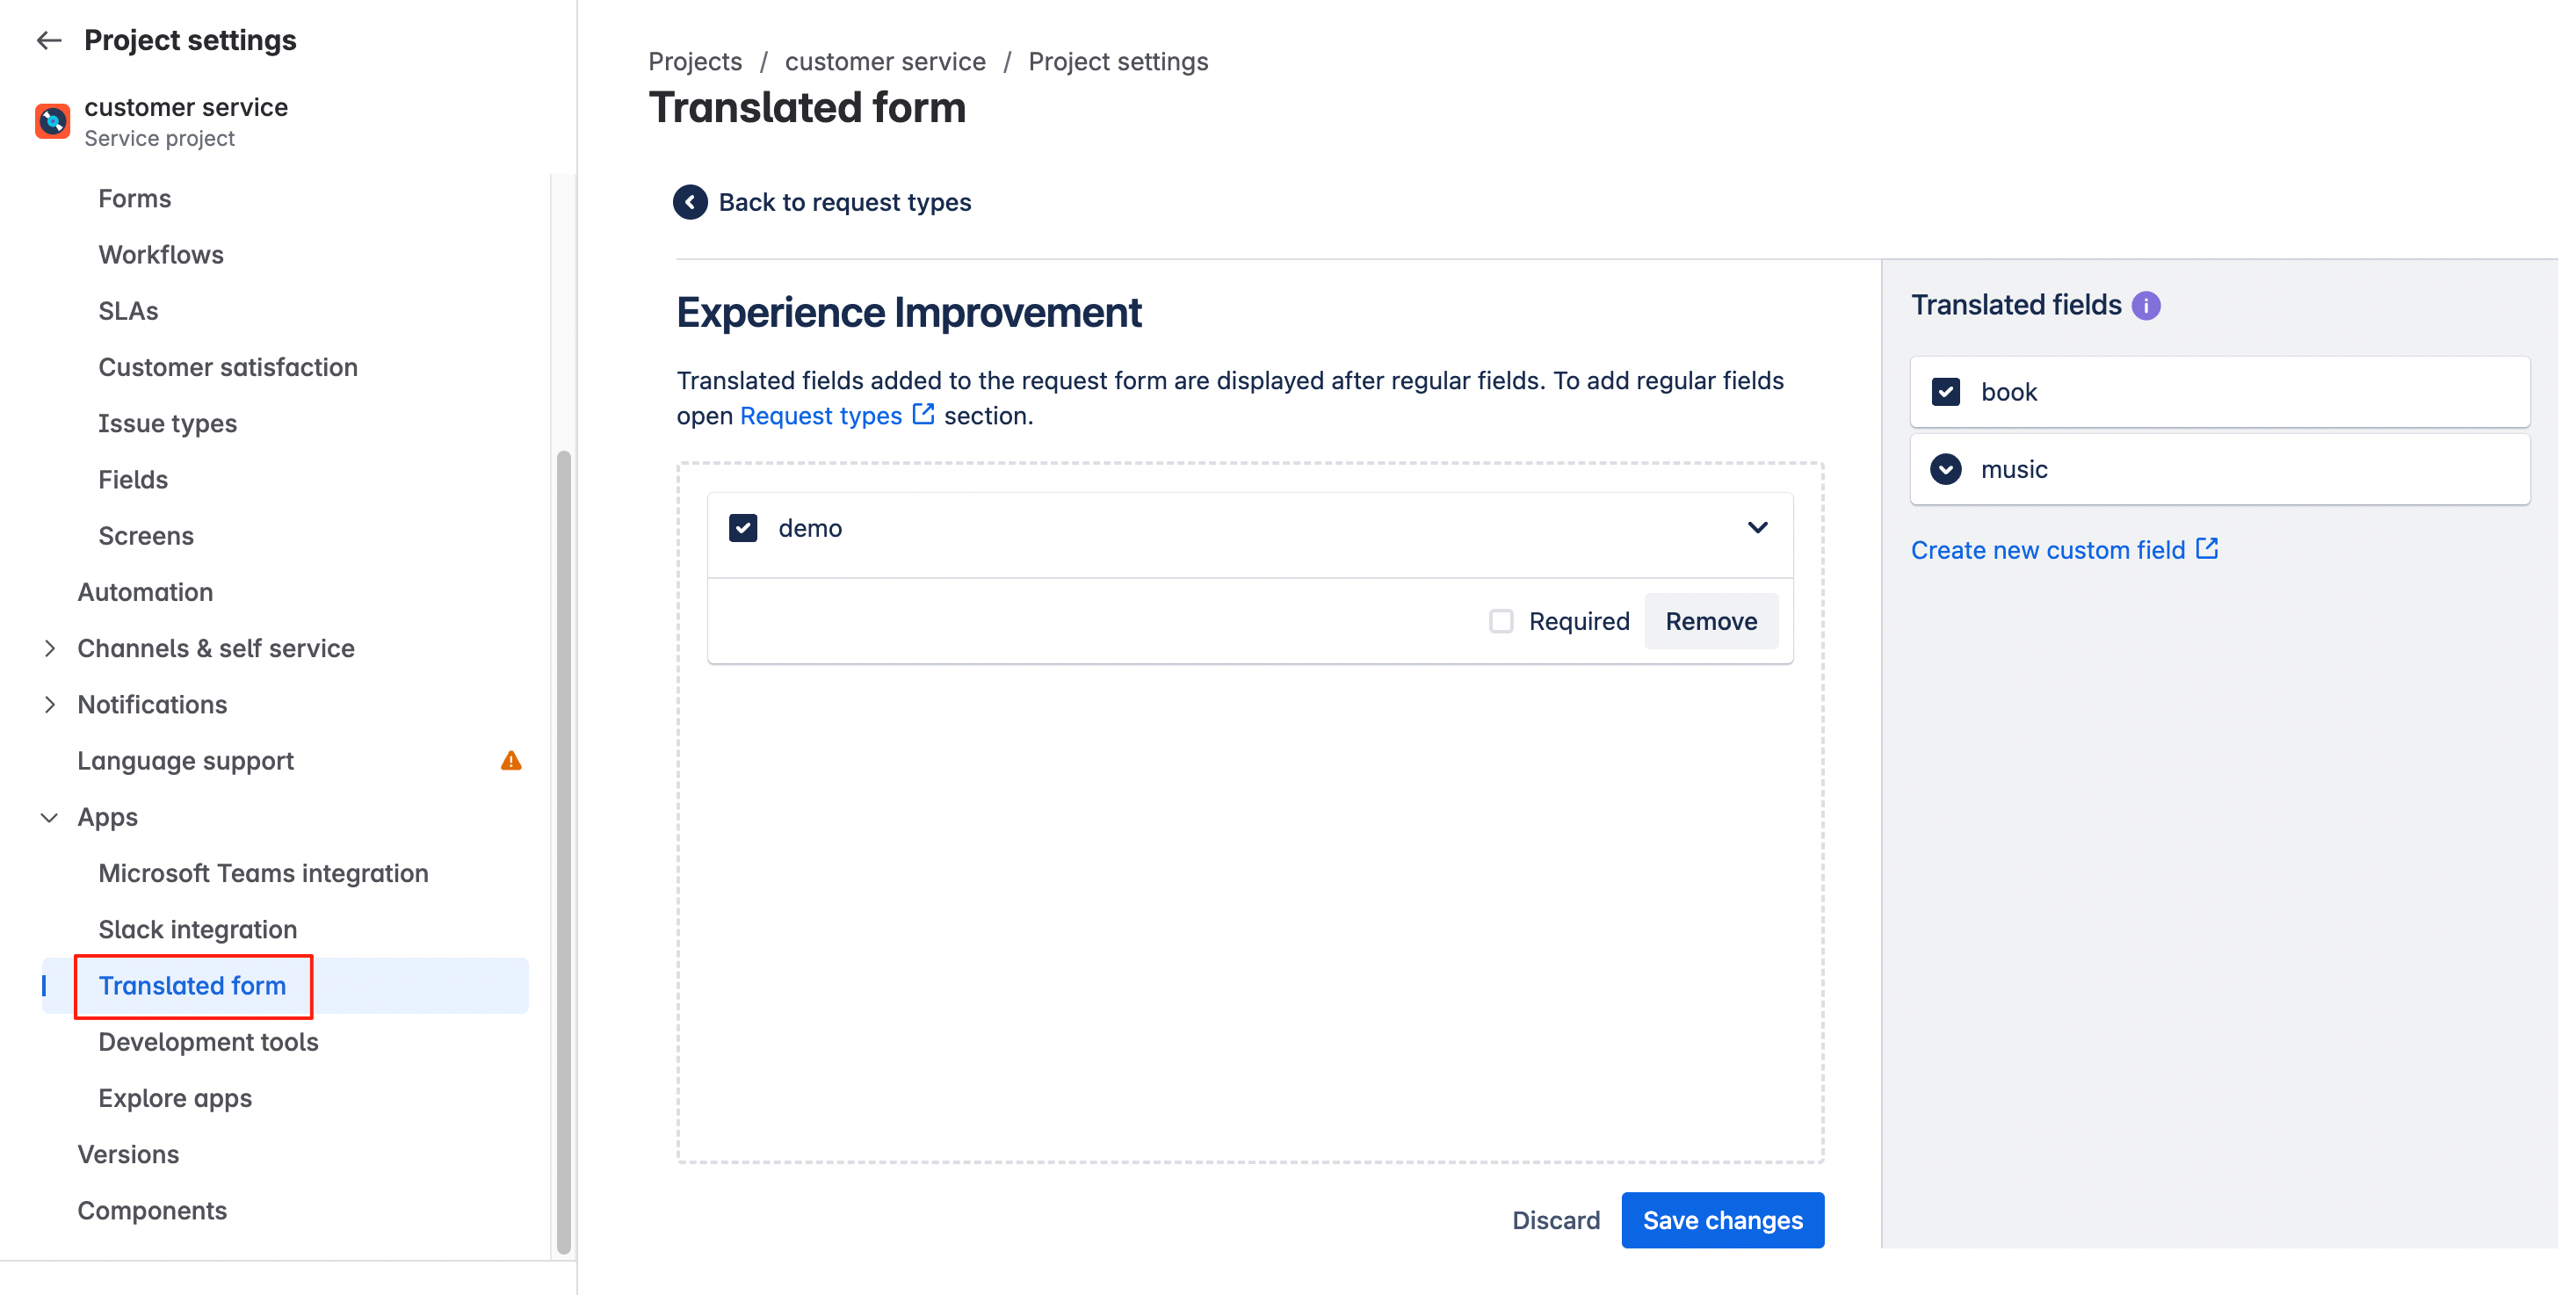Uncheck the book translated field
2576x1295 pixels.
pos(1946,392)
